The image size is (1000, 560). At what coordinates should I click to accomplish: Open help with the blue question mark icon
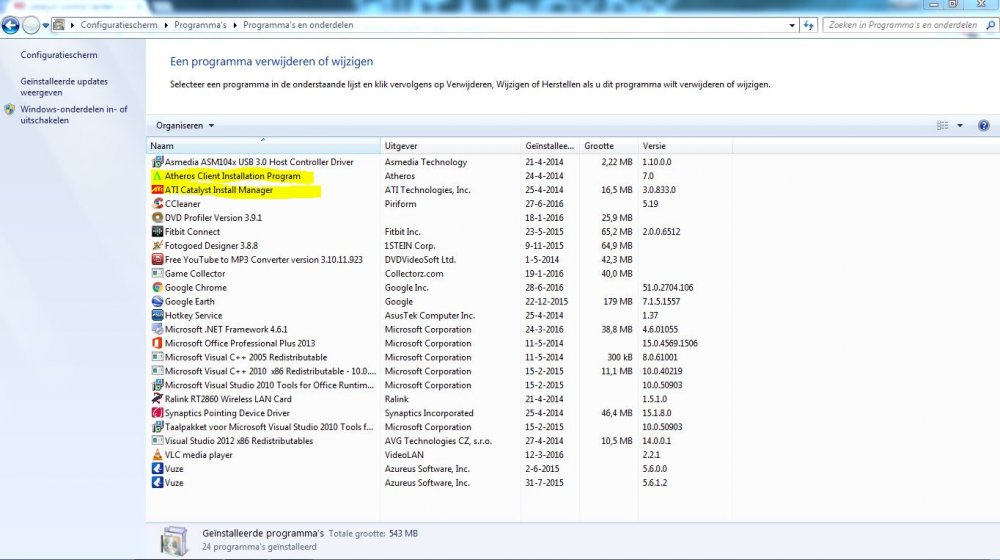(983, 126)
